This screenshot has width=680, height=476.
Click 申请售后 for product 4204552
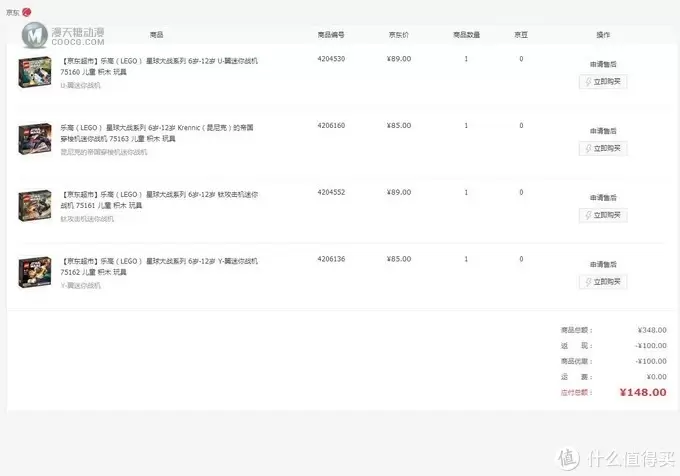click(x=603, y=198)
